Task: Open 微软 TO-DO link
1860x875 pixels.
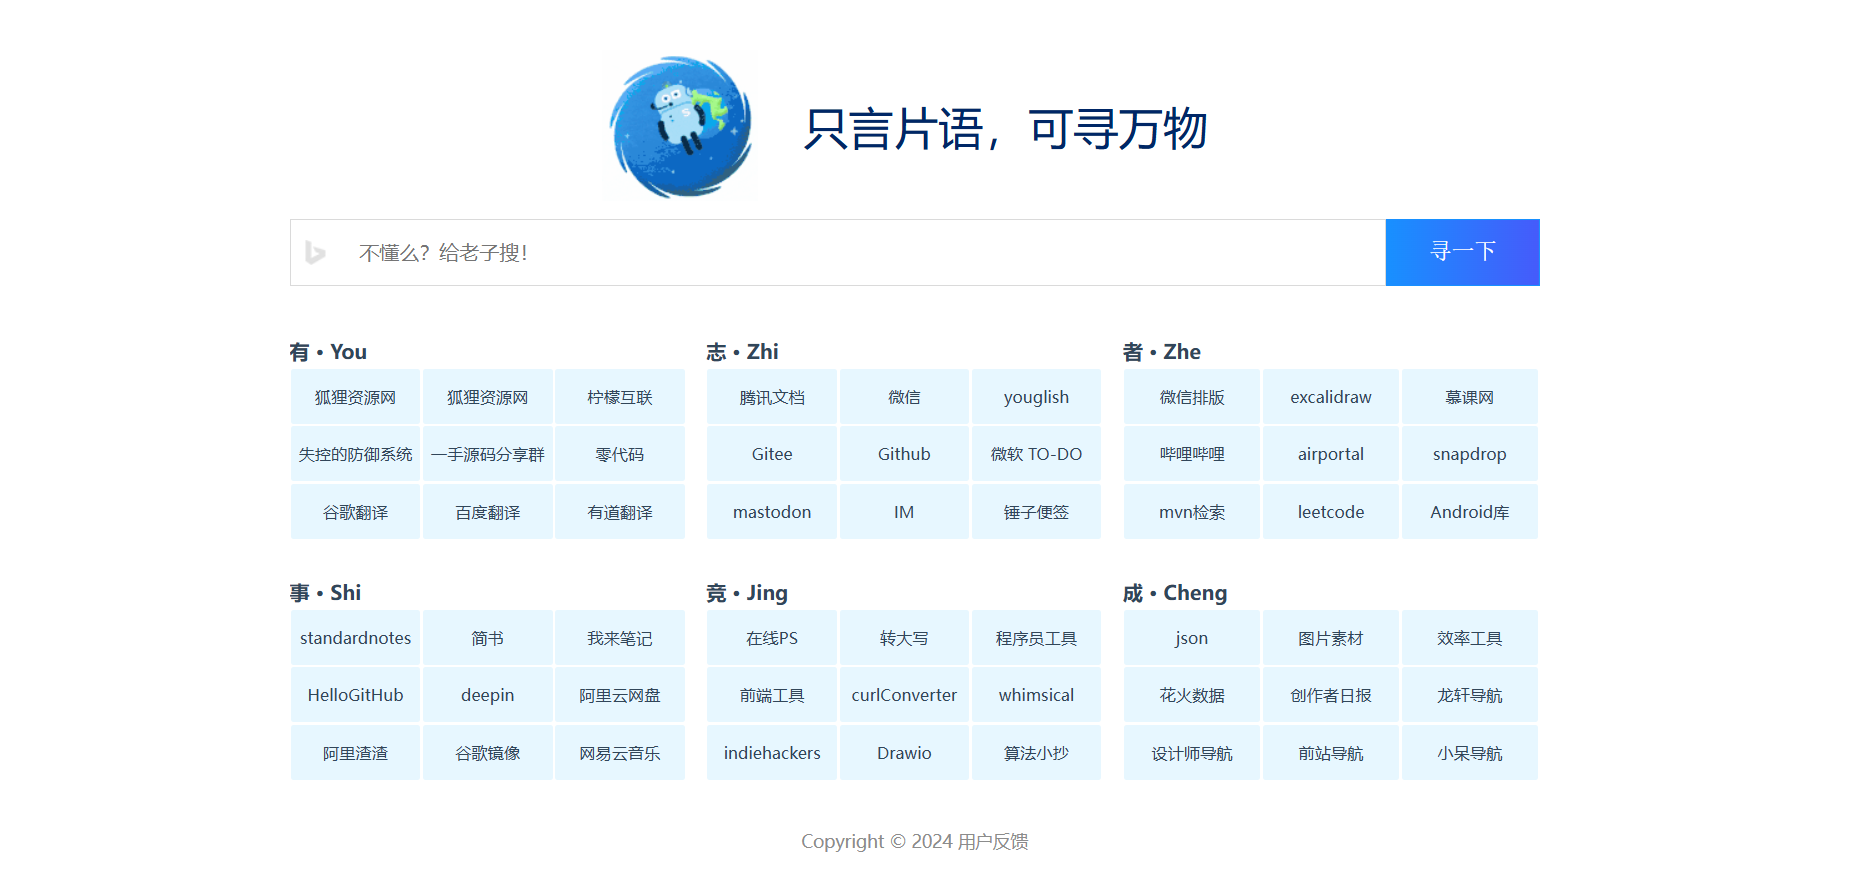Action: click(x=1036, y=454)
